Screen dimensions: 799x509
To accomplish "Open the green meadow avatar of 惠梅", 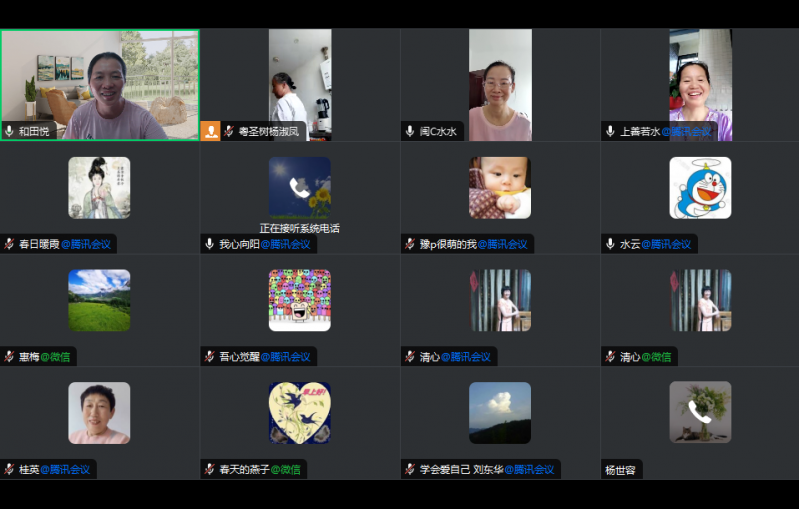I will click(99, 300).
